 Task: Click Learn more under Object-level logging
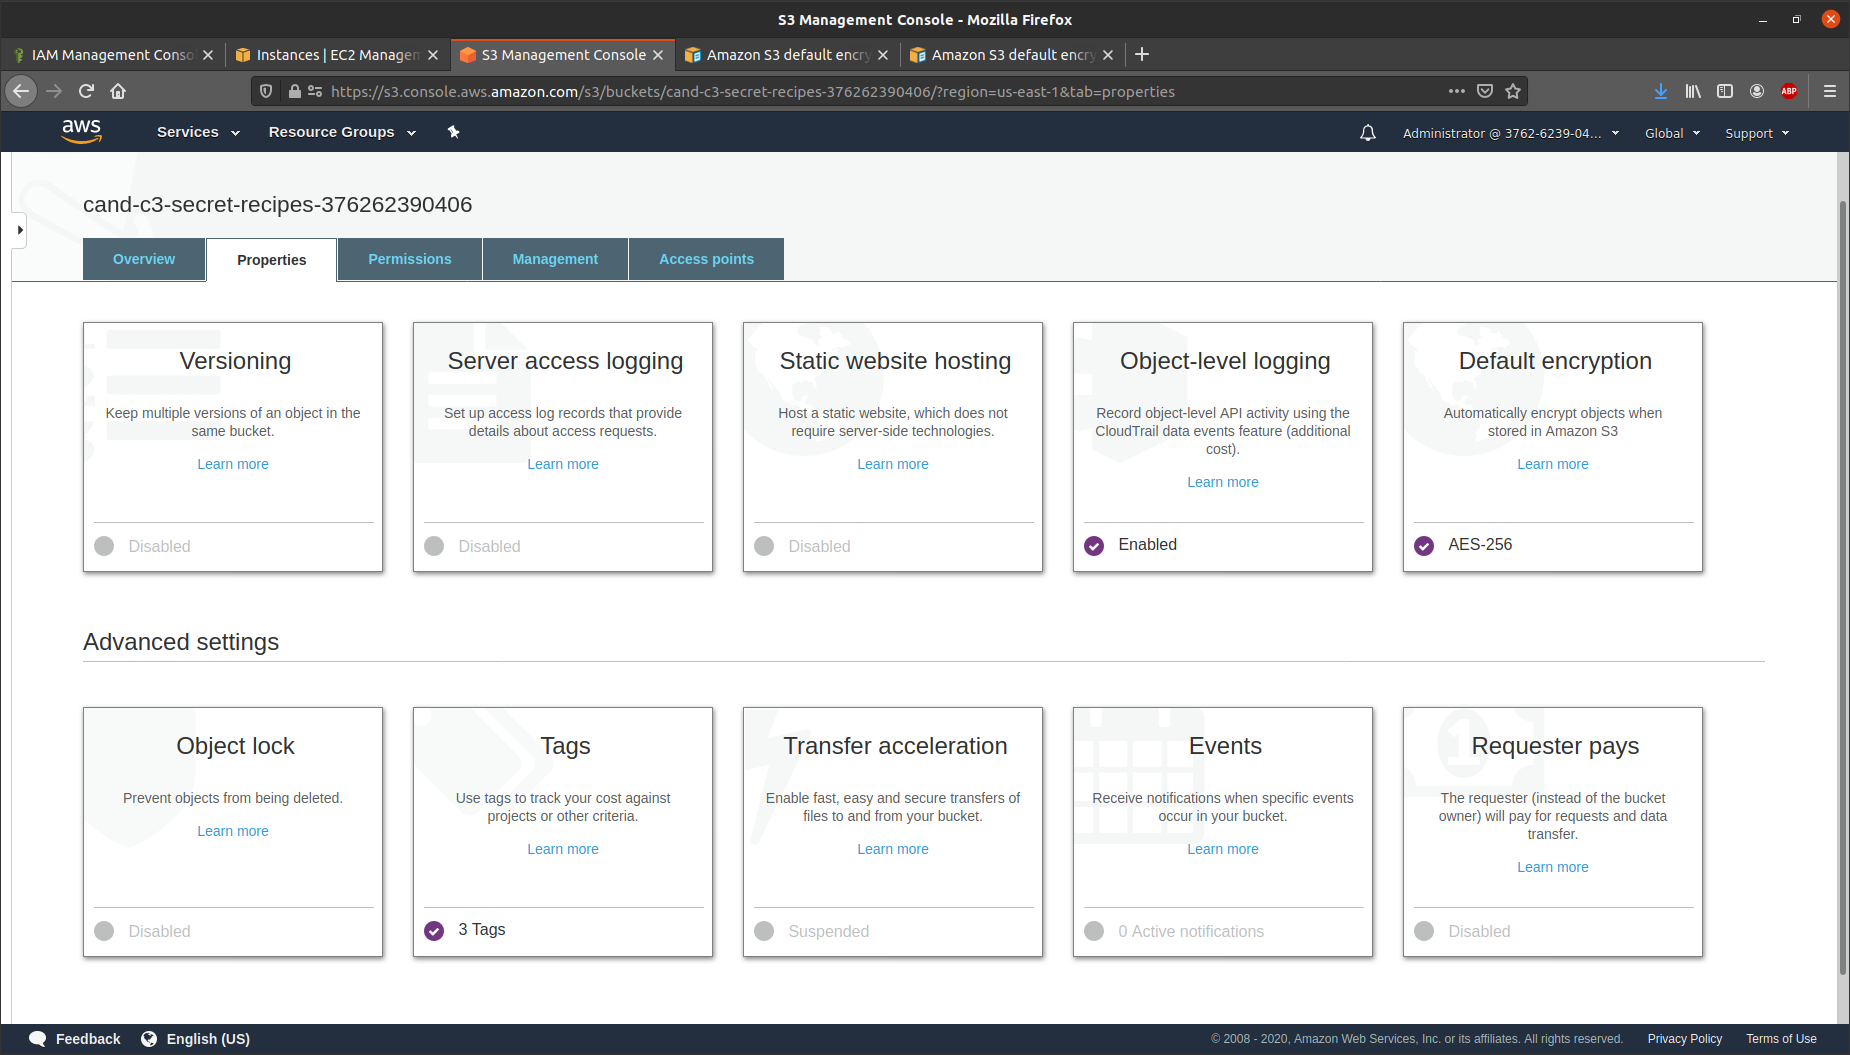[x=1223, y=482]
